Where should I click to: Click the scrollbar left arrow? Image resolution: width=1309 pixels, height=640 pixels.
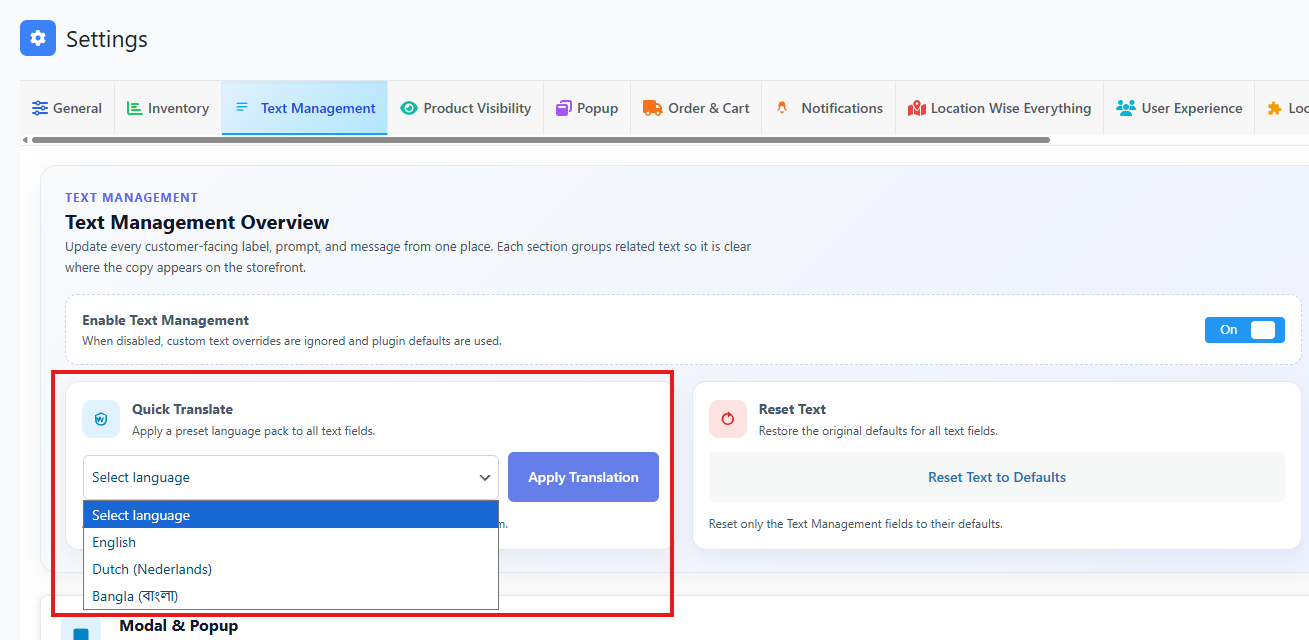[24, 140]
